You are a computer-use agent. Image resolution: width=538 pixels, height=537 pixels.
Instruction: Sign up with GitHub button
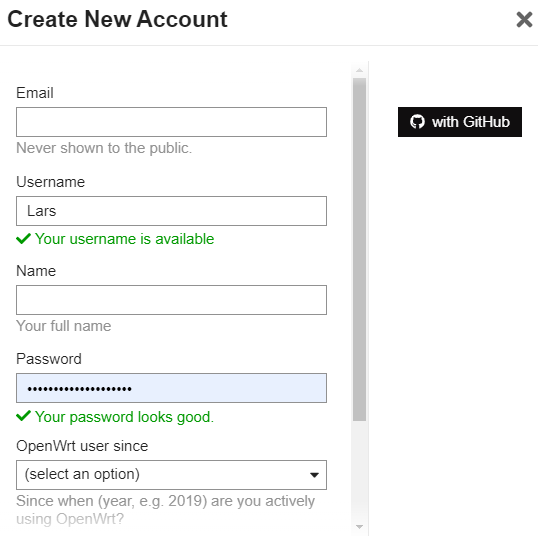click(460, 122)
